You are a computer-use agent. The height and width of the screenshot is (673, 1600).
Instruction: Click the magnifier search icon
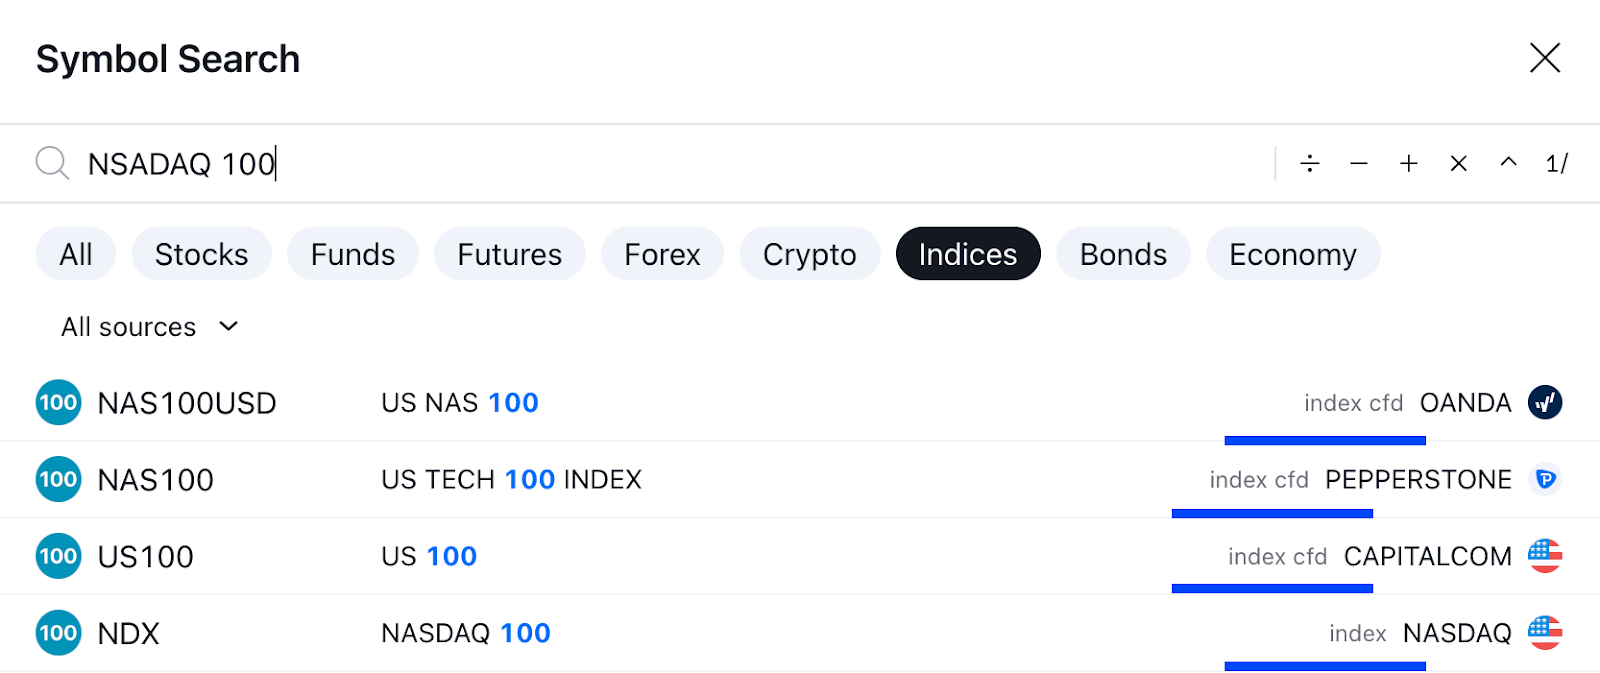coord(52,163)
